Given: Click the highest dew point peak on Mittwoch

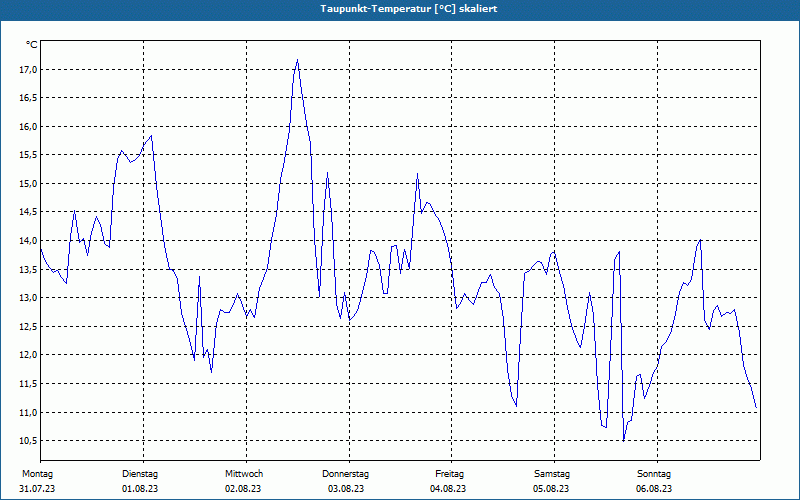Looking at the screenshot, I should pos(297,60).
